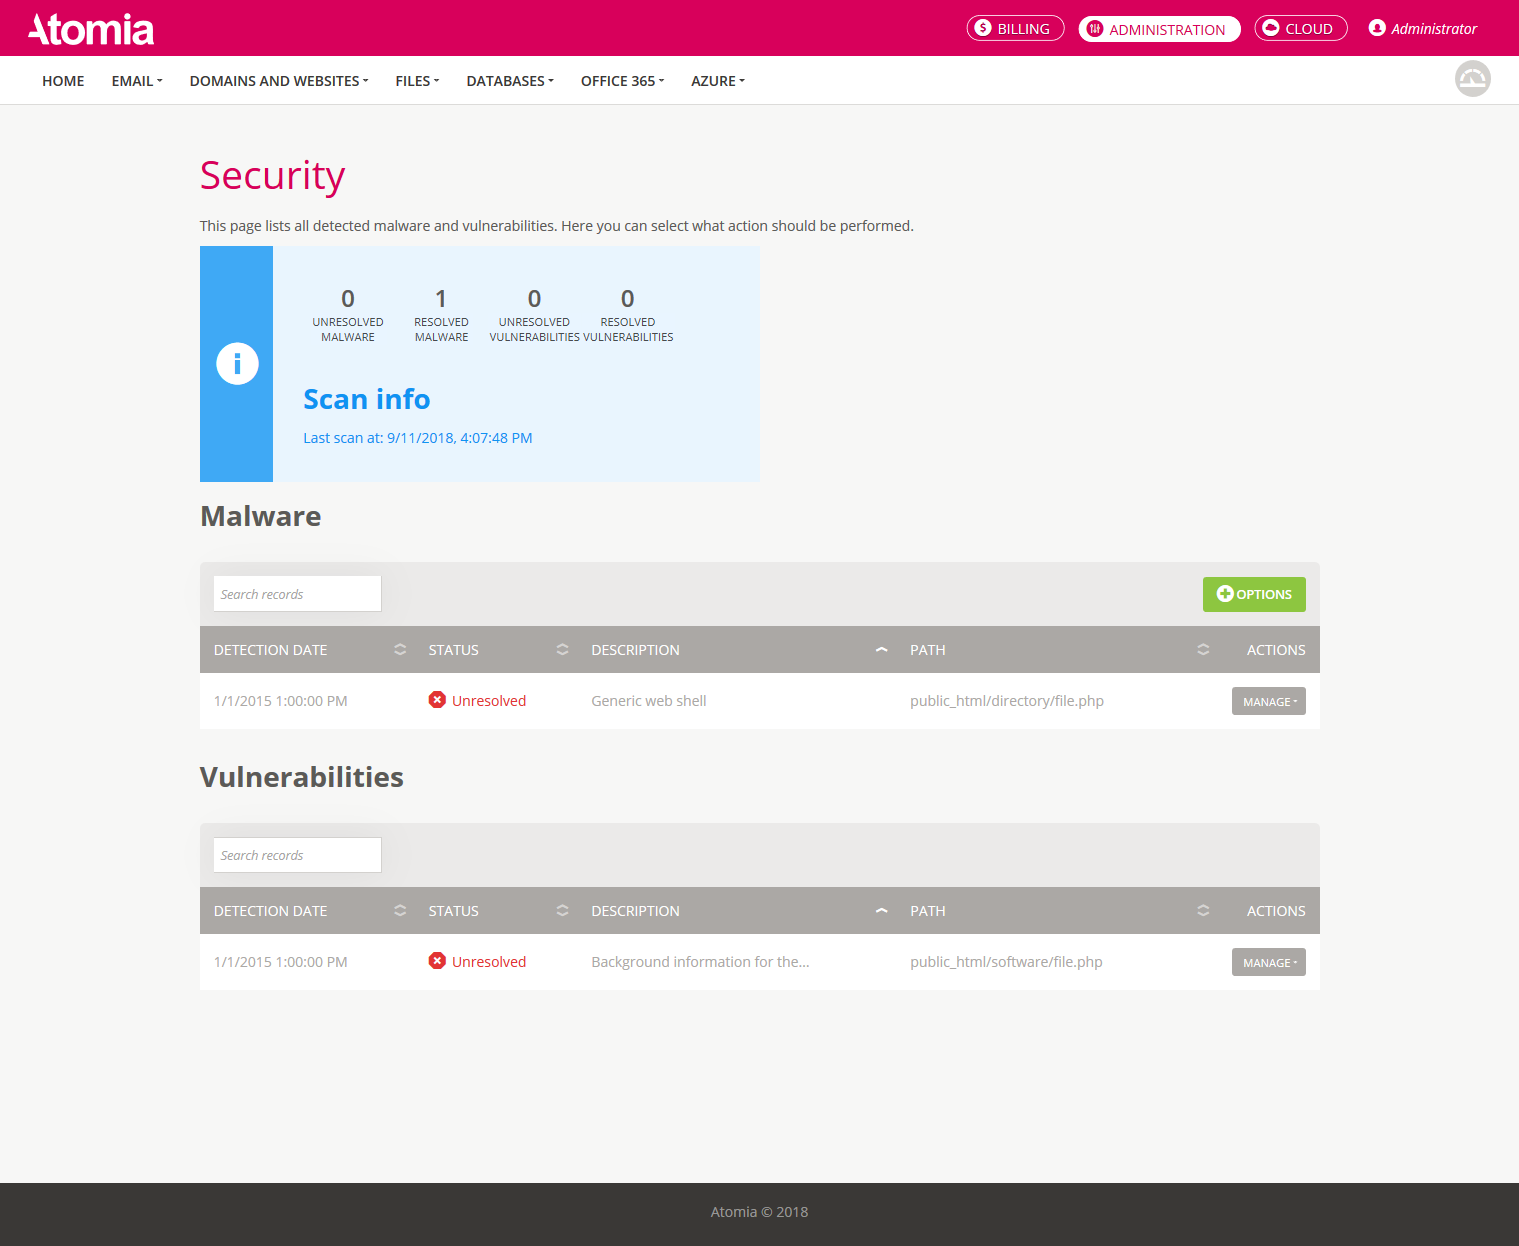Click the Scan info heading link

(366, 399)
